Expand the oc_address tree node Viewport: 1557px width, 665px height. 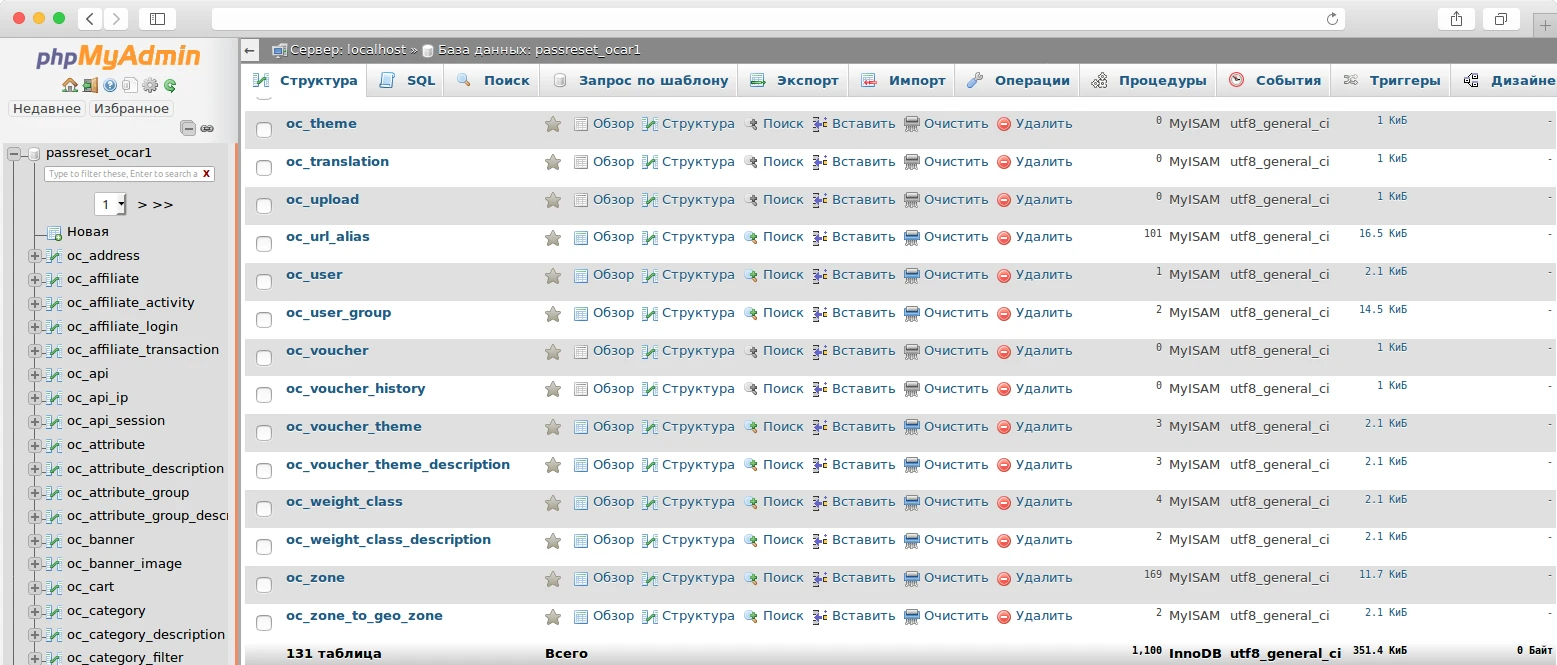click(x=36, y=256)
